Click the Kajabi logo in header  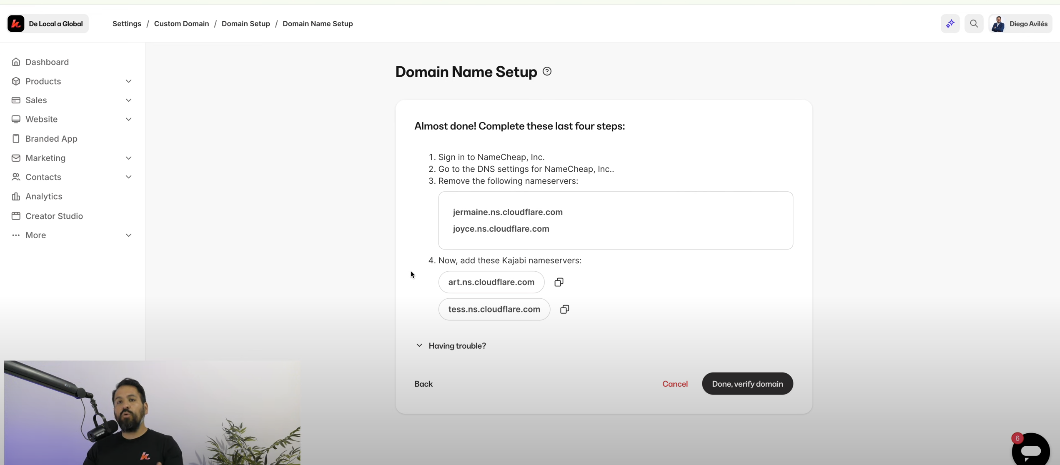(16, 24)
